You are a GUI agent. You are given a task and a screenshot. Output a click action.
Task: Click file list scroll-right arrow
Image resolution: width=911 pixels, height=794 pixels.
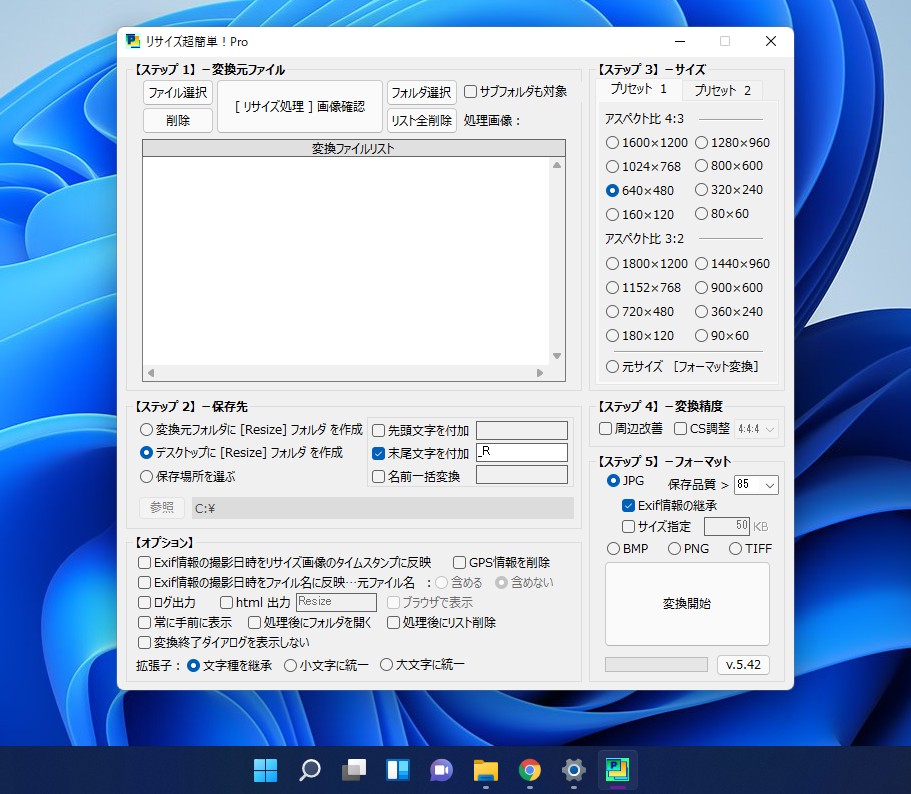540,373
